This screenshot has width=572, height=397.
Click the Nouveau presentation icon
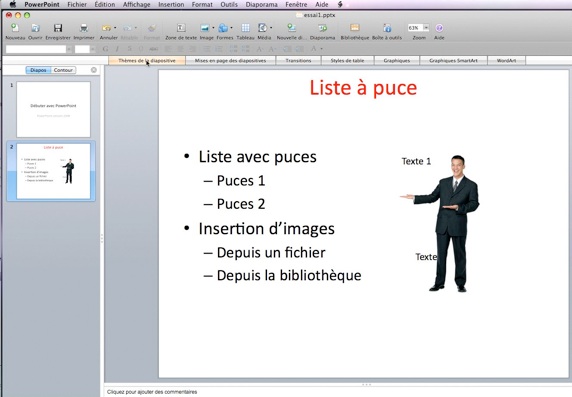15,28
